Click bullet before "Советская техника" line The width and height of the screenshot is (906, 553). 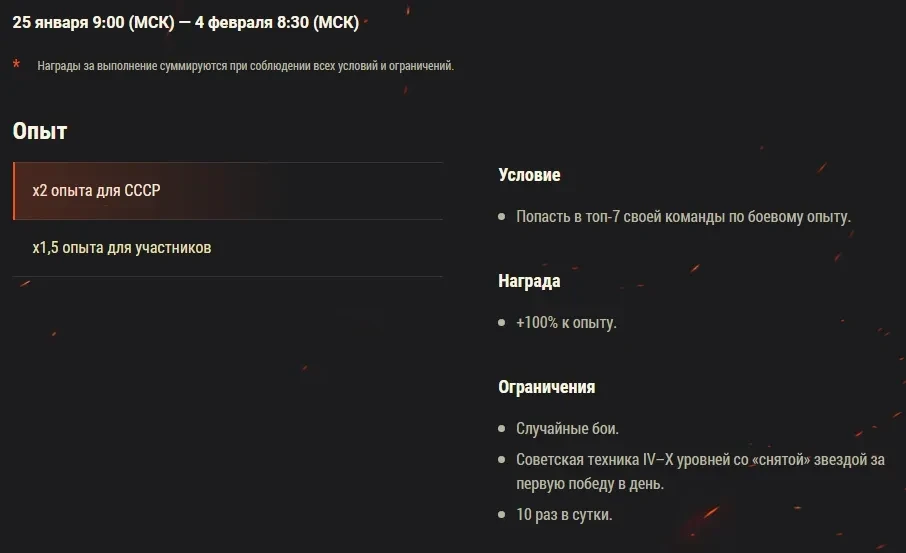502,460
